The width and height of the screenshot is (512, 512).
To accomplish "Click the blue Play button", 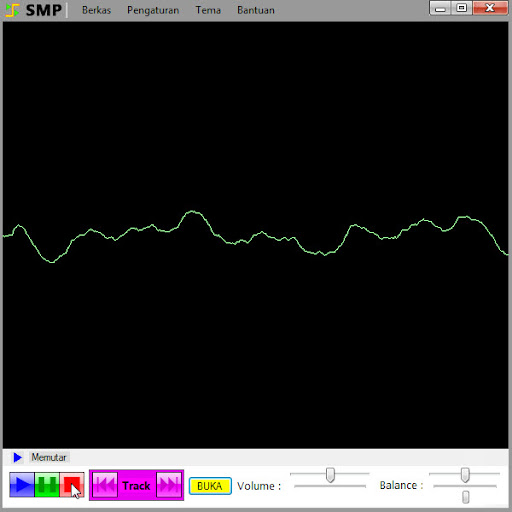I will [22, 485].
